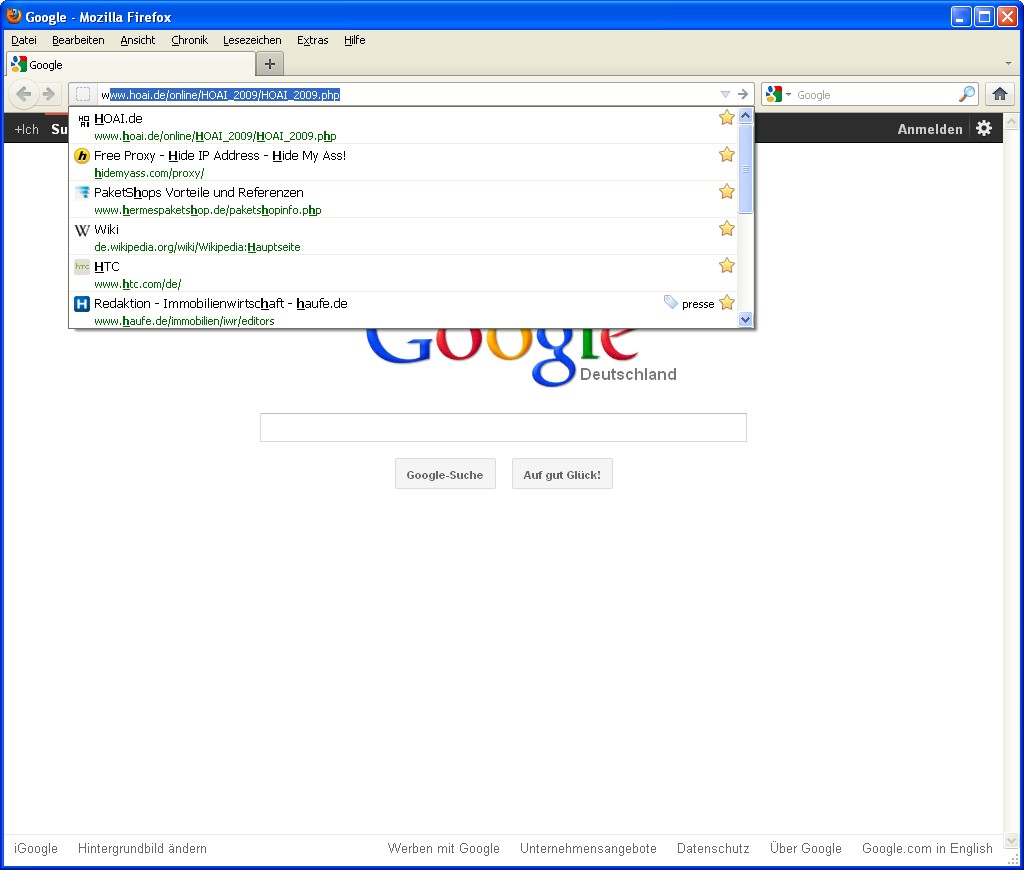Open the Ansicht menu
Viewport: 1024px width, 870px height.
[x=138, y=40]
